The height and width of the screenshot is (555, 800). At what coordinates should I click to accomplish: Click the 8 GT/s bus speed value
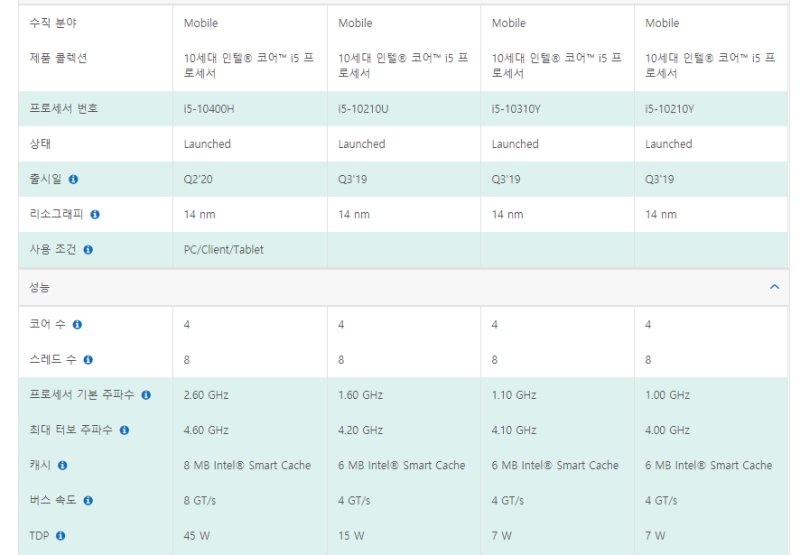(200, 501)
